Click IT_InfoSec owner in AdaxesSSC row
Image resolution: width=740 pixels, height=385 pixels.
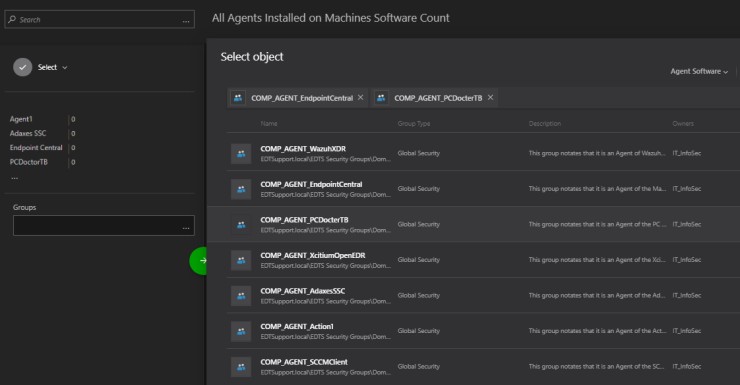click(x=687, y=295)
